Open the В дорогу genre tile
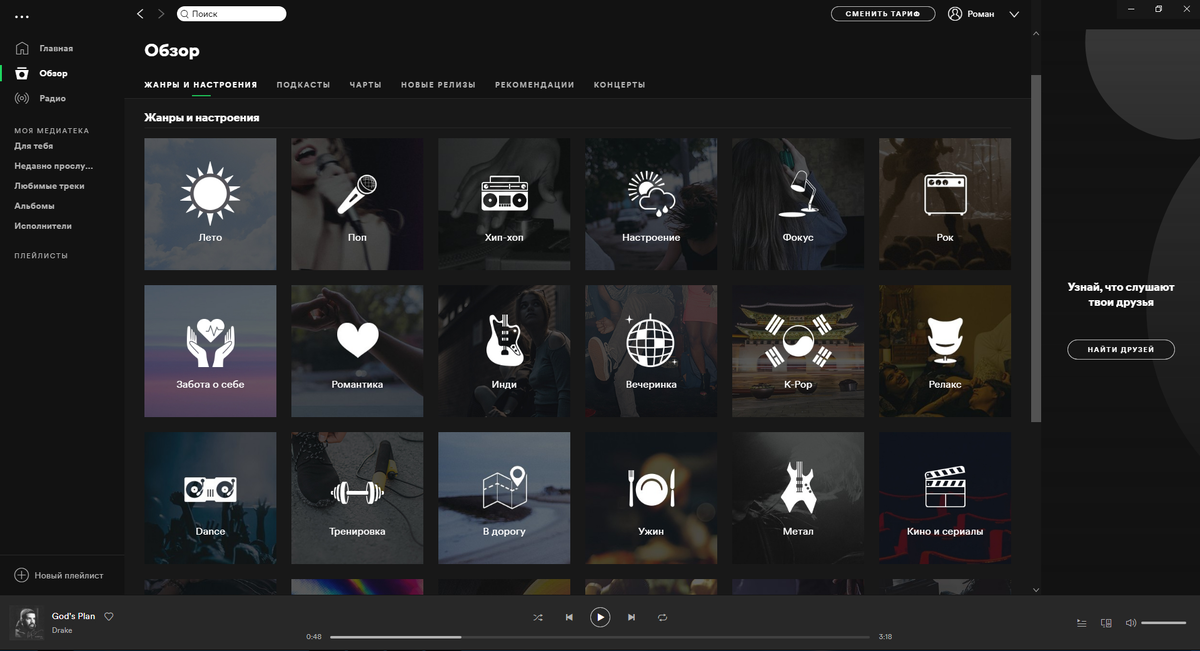 pos(504,498)
